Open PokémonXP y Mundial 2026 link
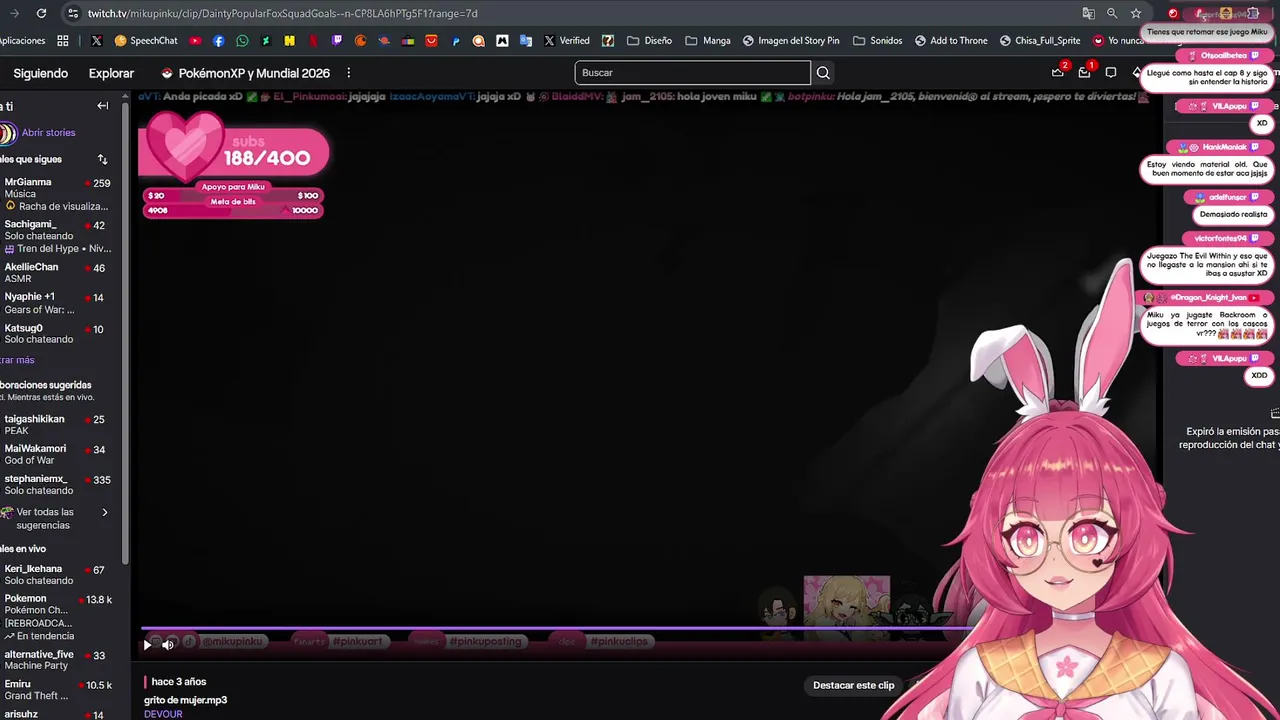The height and width of the screenshot is (720, 1280). pyautogui.click(x=245, y=73)
